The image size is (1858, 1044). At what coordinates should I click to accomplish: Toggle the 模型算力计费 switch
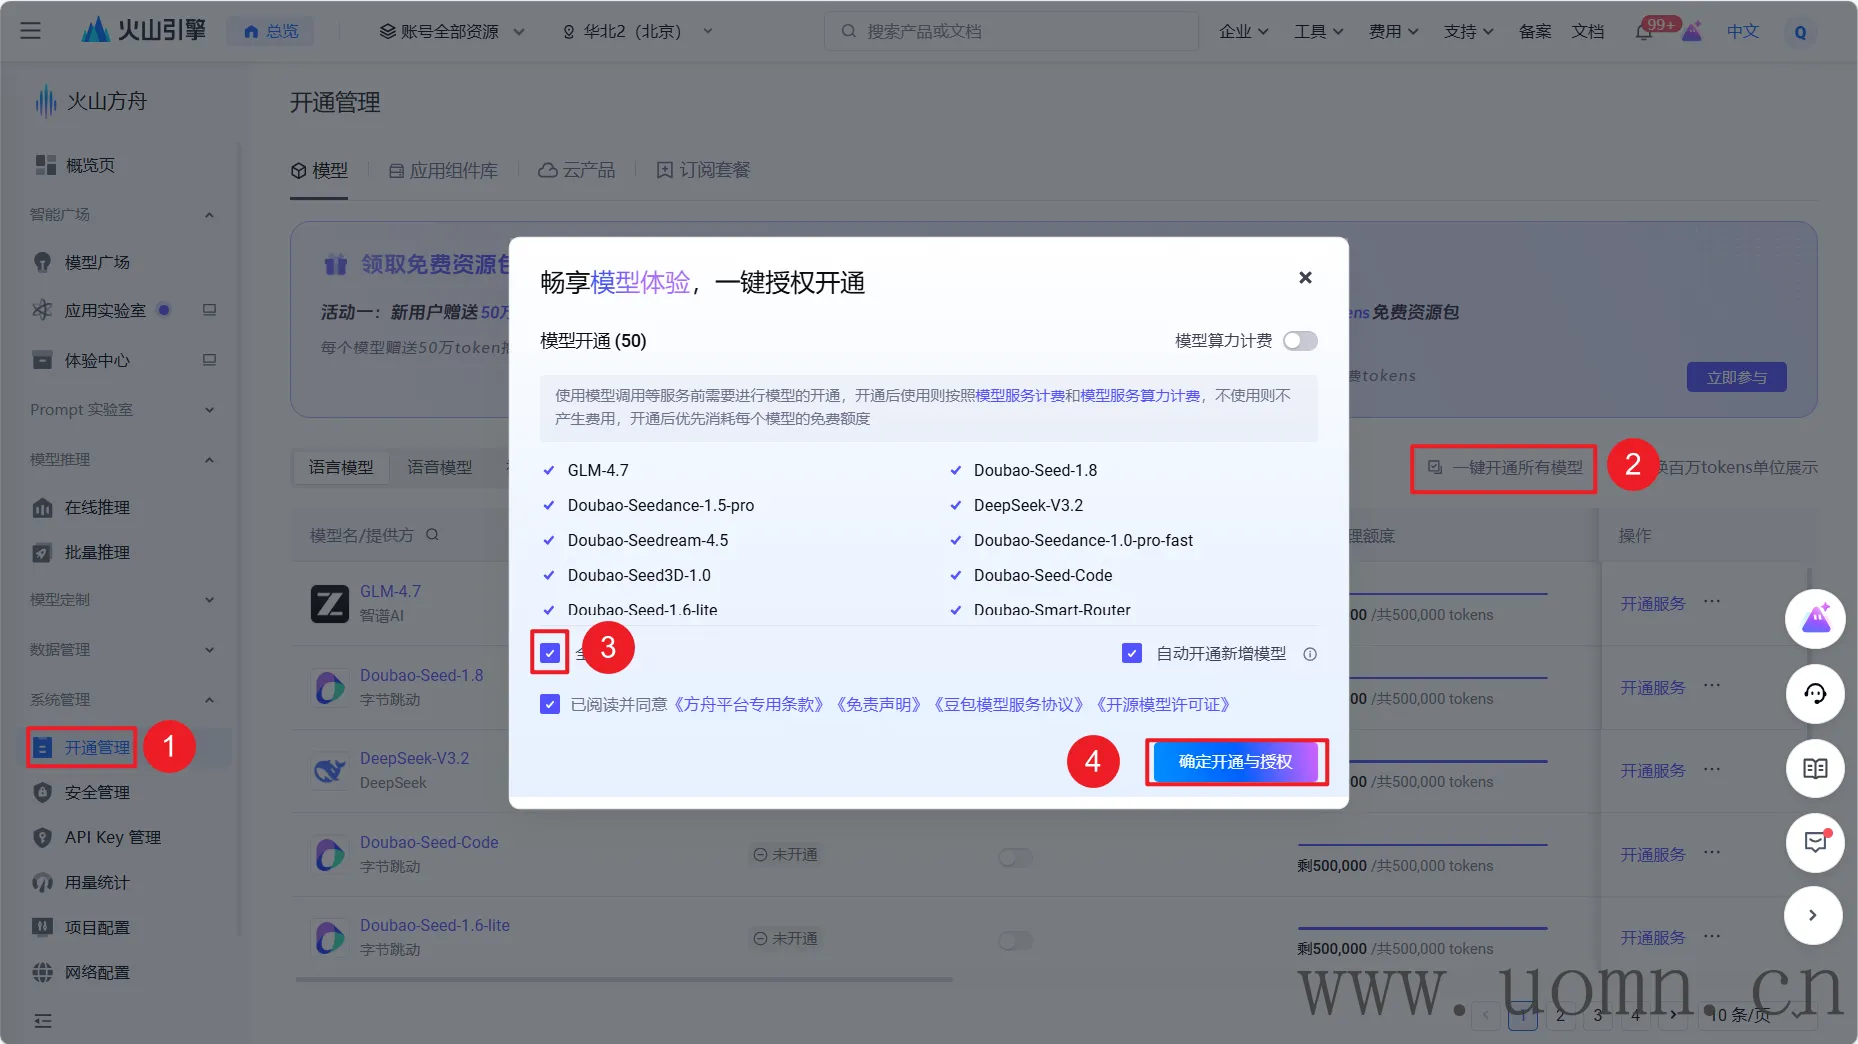[x=1300, y=341]
